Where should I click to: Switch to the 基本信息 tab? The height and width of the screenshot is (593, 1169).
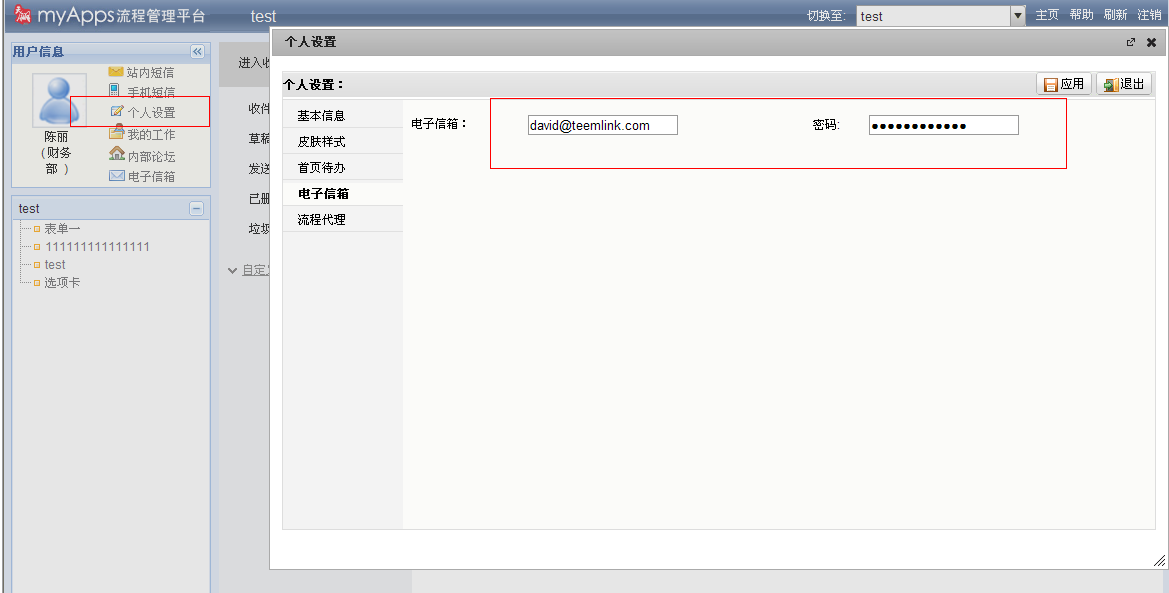click(343, 116)
